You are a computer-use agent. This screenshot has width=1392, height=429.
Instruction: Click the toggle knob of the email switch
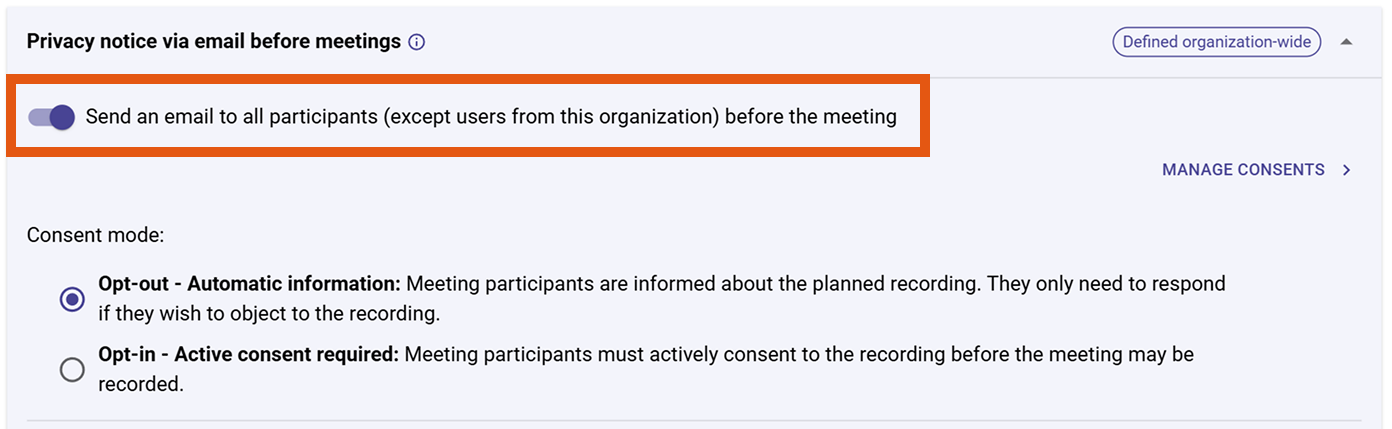[x=62, y=117]
